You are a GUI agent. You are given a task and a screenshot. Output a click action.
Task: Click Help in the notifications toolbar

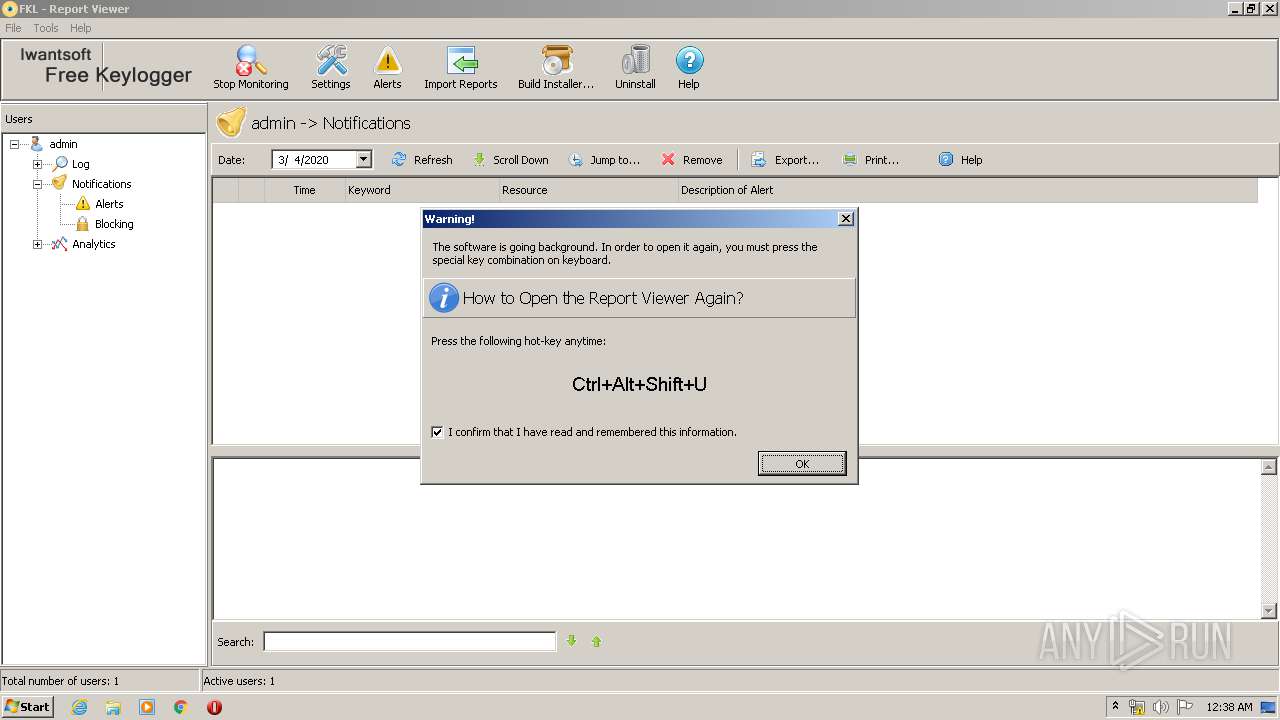[x=961, y=160]
